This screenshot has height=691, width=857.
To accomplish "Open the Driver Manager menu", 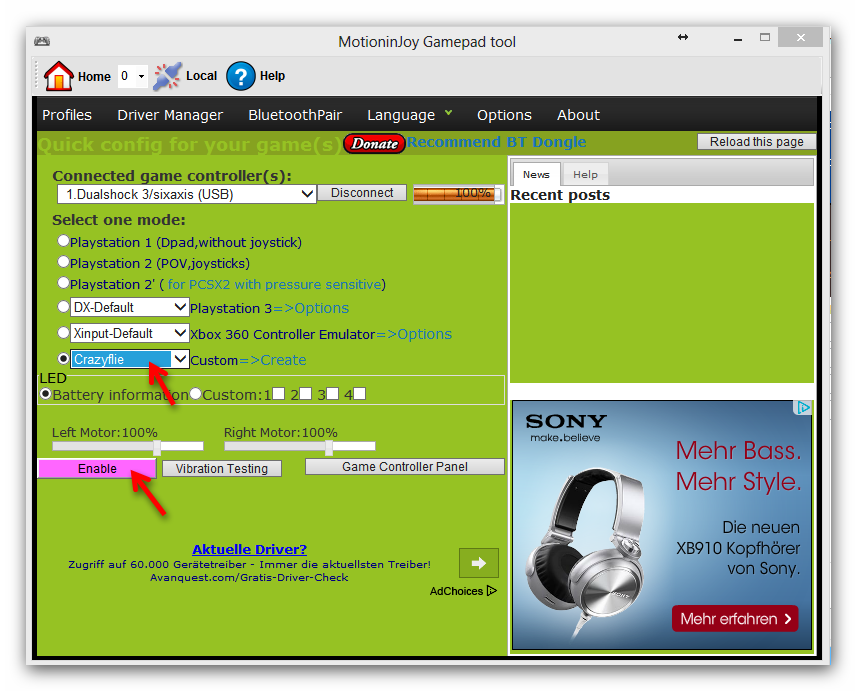I will 170,115.
